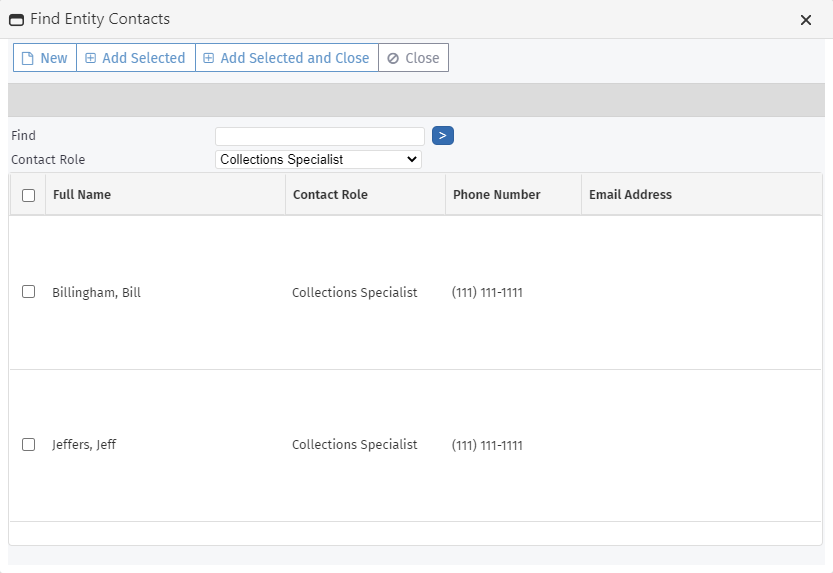Screen dimensions: 833x573
Task: Click Collections Specialist in Billingham row
Action: pos(354,293)
